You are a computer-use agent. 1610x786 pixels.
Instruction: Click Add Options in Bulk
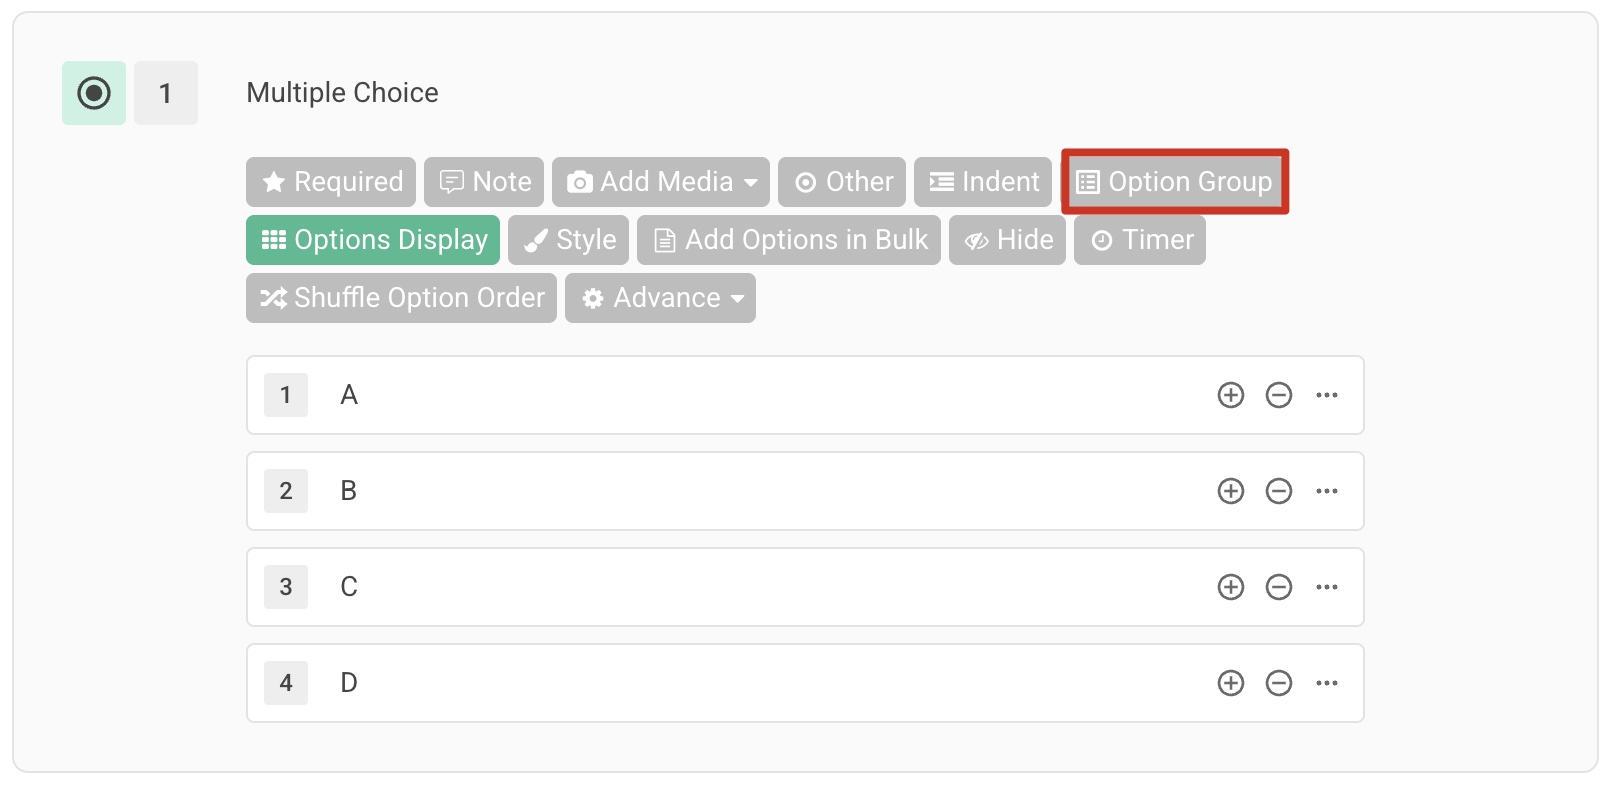pos(789,240)
